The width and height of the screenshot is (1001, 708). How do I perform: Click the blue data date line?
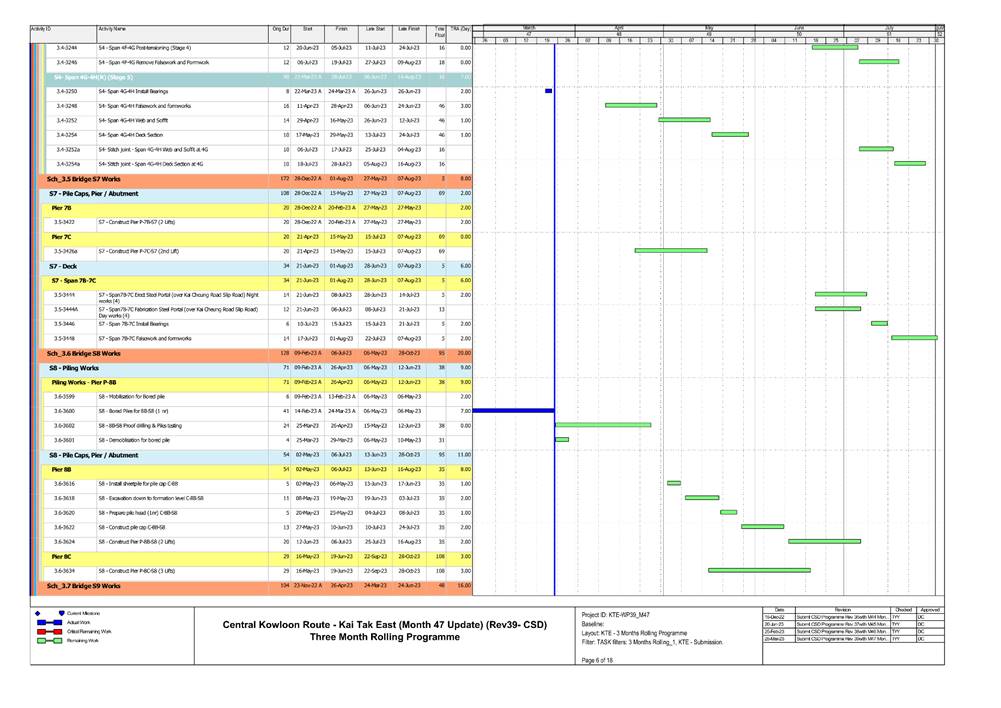[x=554, y=300]
